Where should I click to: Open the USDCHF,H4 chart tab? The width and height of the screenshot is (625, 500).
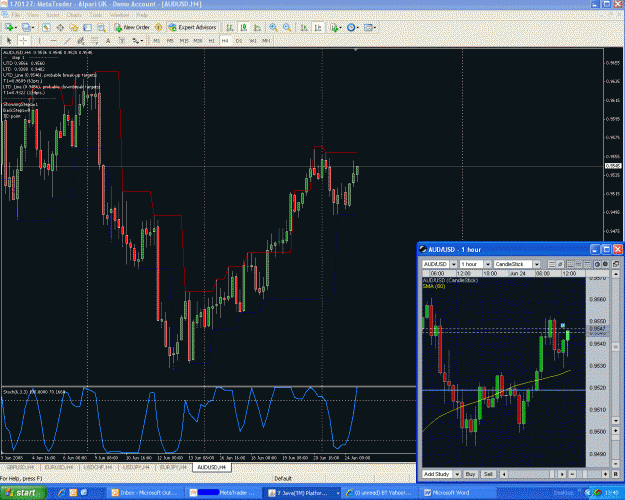click(x=98, y=467)
